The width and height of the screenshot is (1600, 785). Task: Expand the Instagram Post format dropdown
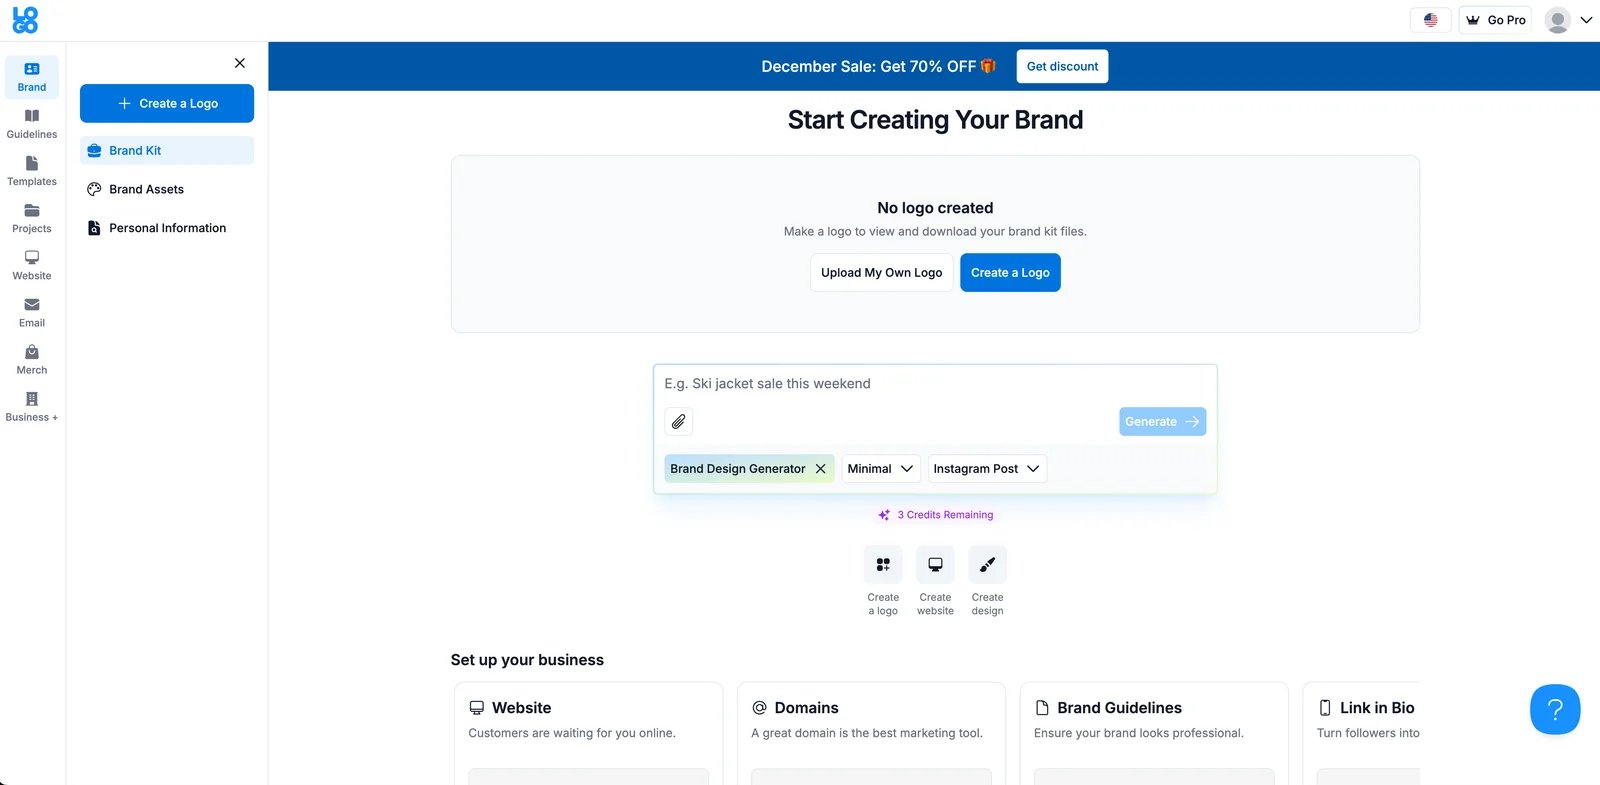986,468
